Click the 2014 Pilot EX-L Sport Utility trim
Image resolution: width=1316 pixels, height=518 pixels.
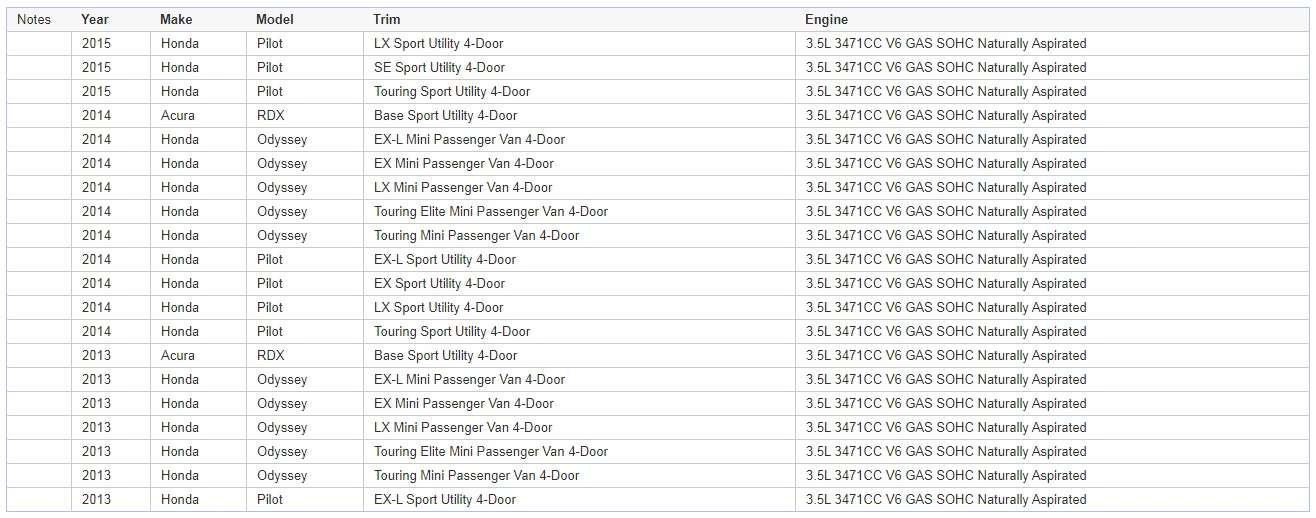point(445,260)
